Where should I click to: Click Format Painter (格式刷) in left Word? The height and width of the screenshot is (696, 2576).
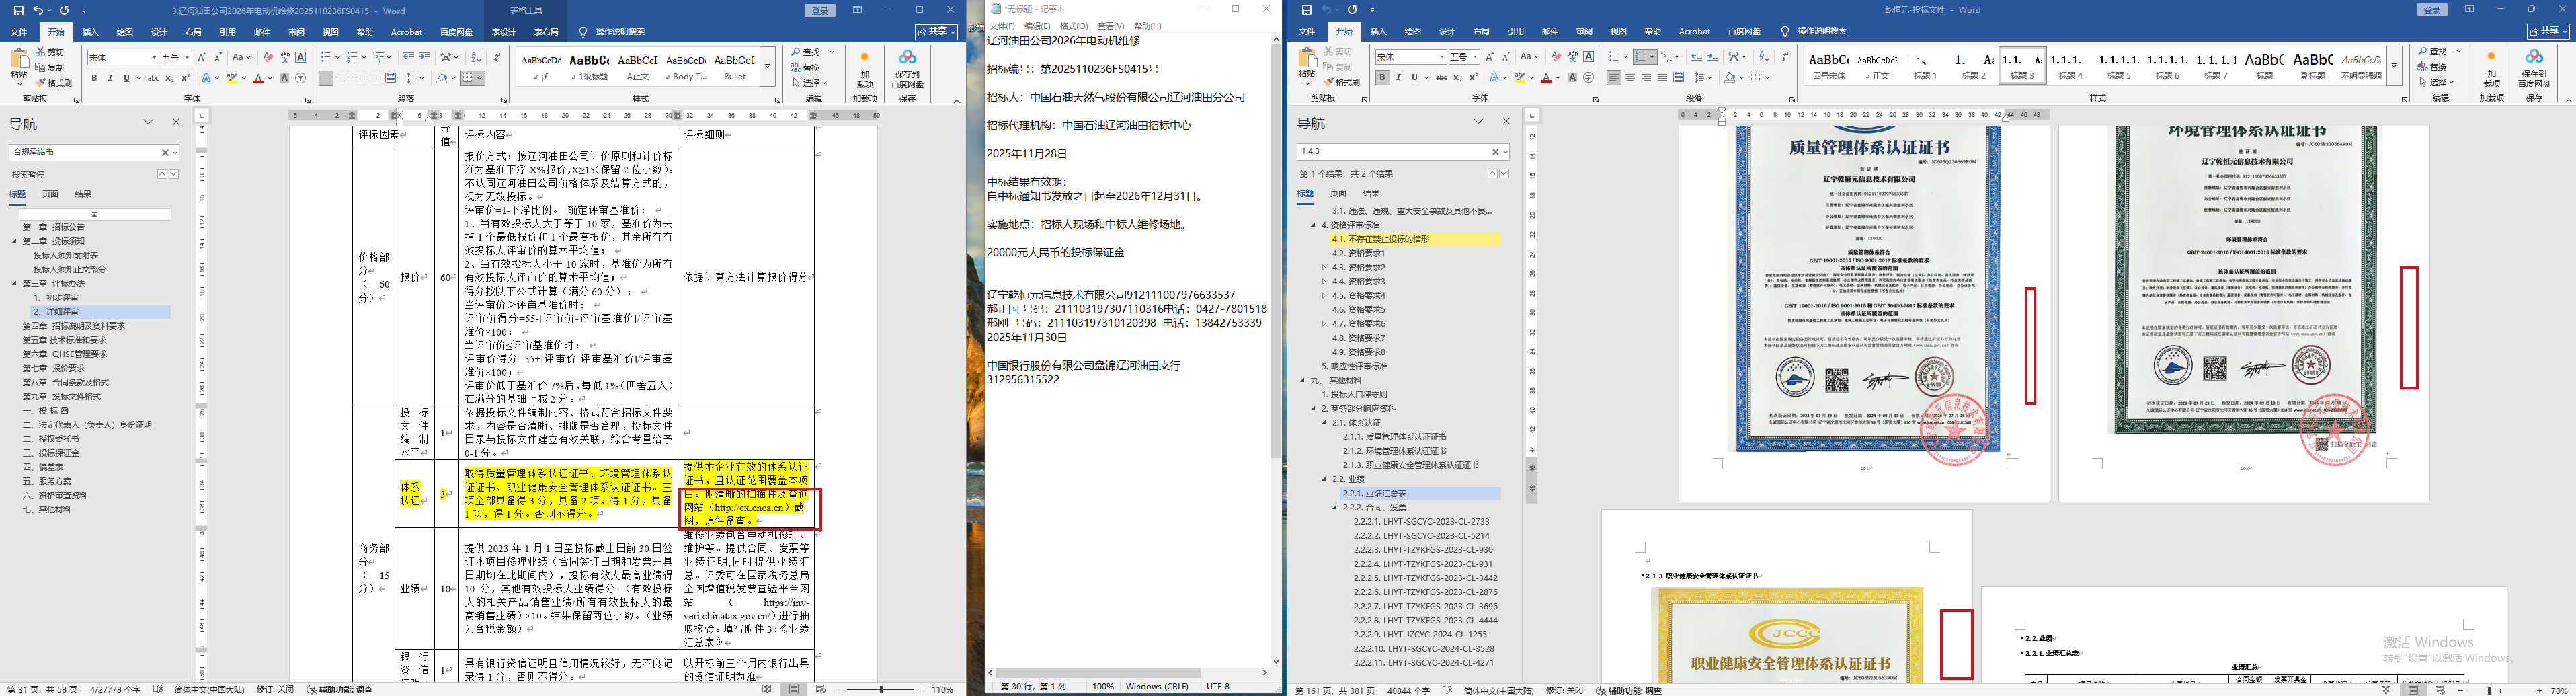pos(54,83)
